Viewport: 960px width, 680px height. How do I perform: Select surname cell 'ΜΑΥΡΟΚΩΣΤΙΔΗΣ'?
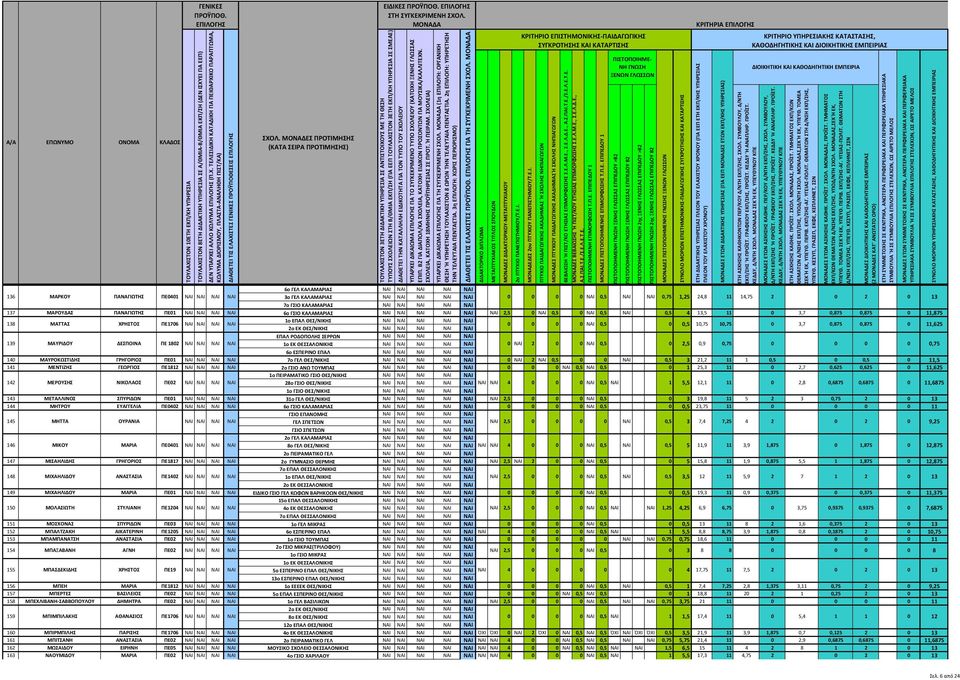(x=59, y=360)
